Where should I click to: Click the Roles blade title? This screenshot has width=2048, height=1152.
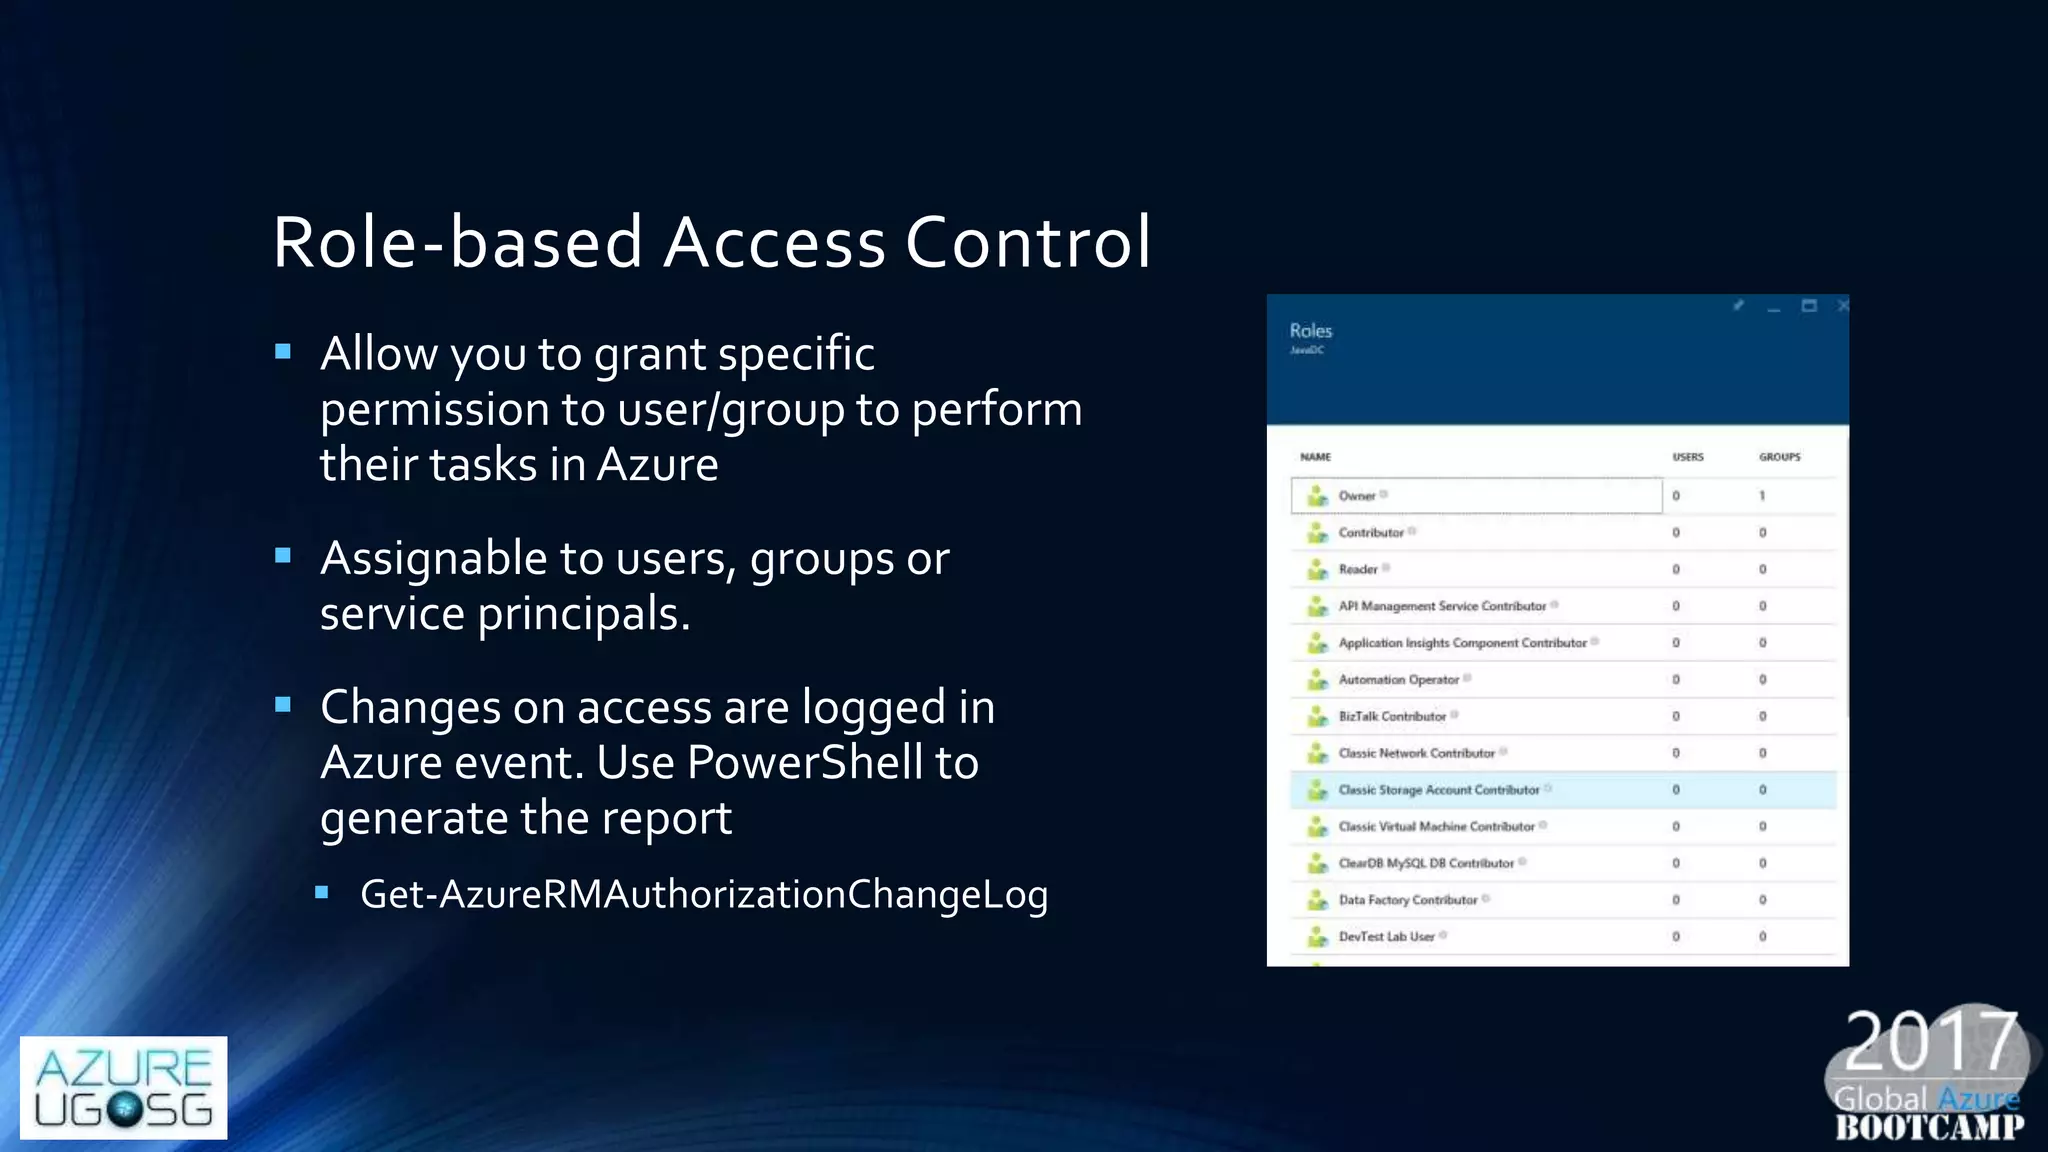[1310, 330]
